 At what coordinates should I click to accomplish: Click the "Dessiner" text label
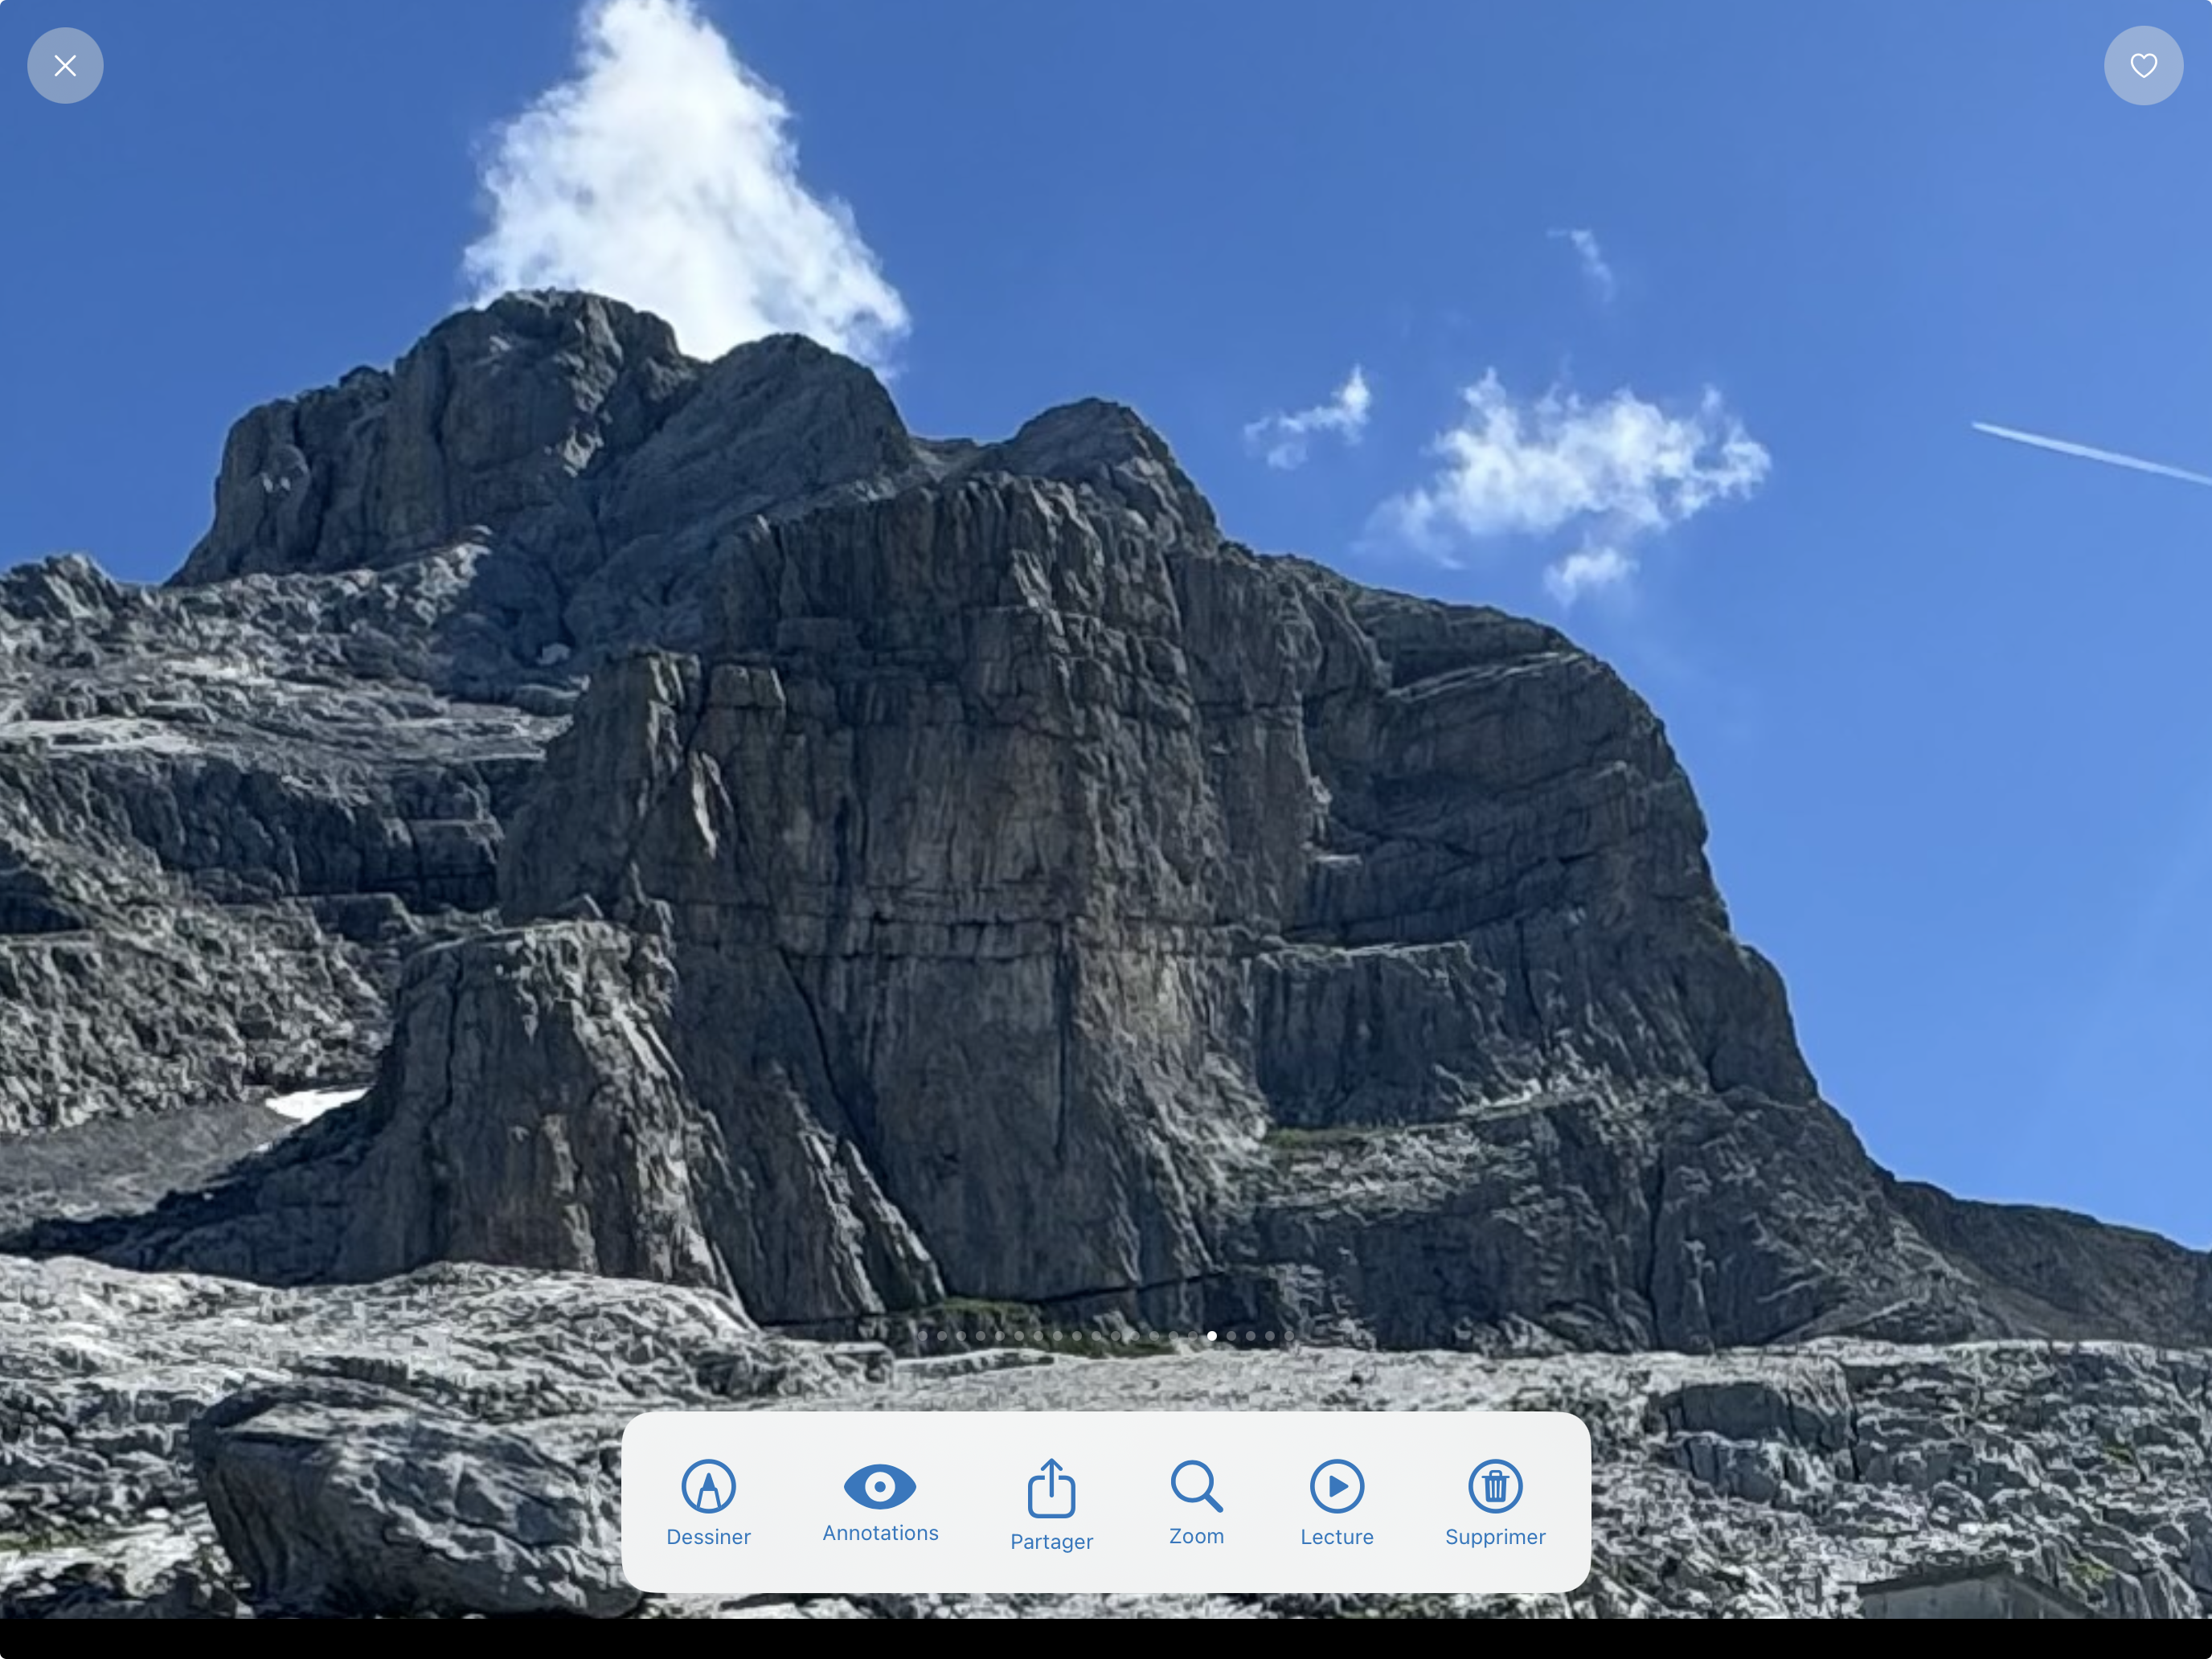click(x=708, y=1537)
